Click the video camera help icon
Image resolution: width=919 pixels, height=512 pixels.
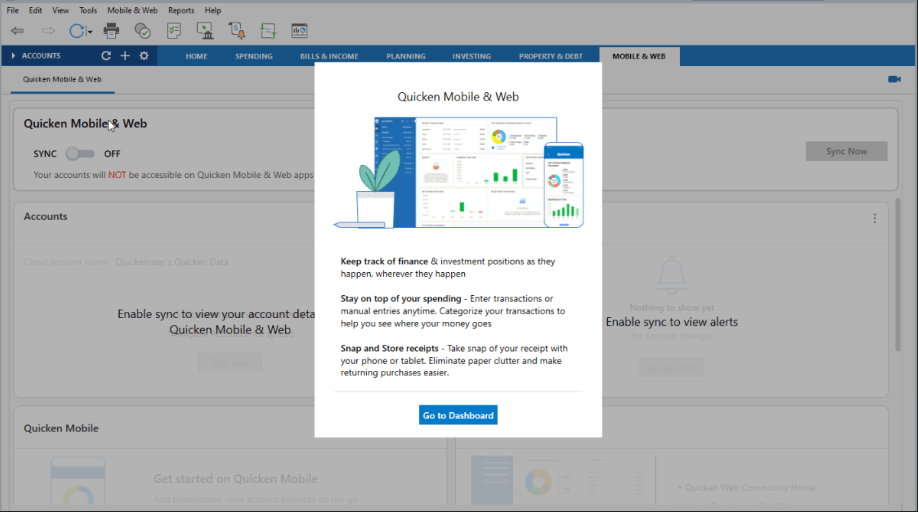[x=894, y=79]
